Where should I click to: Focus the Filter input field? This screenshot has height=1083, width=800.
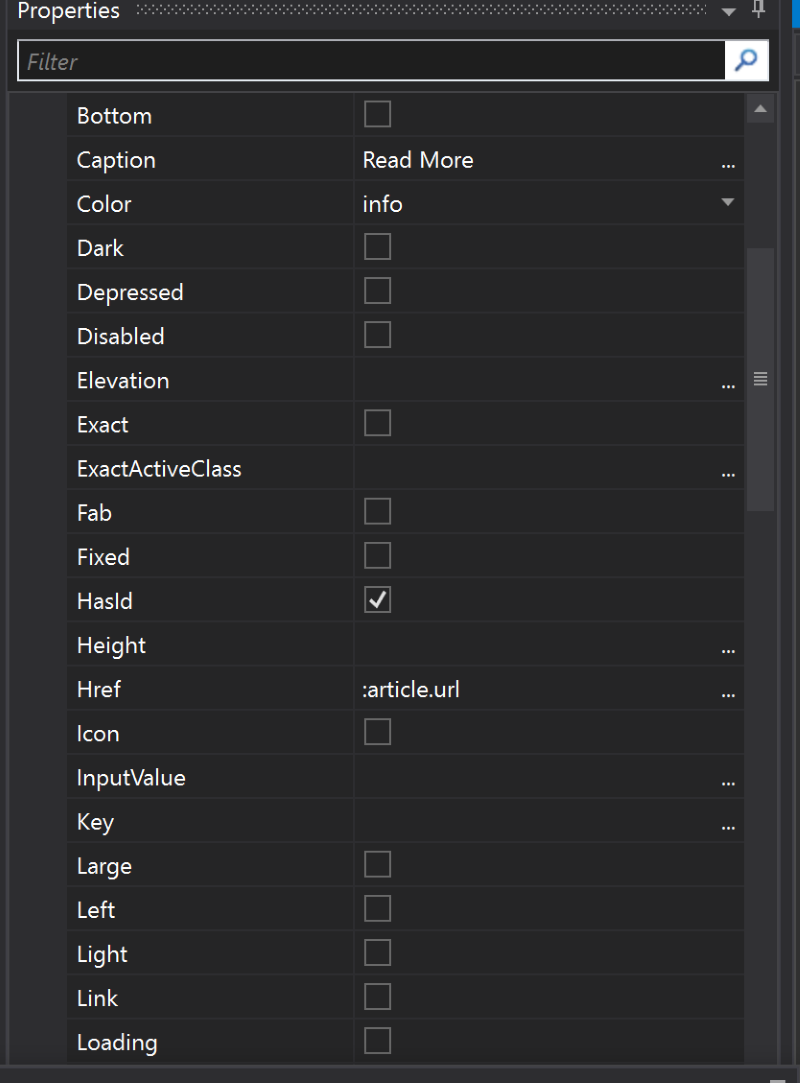pyautogui.click(x=370, y=61)
